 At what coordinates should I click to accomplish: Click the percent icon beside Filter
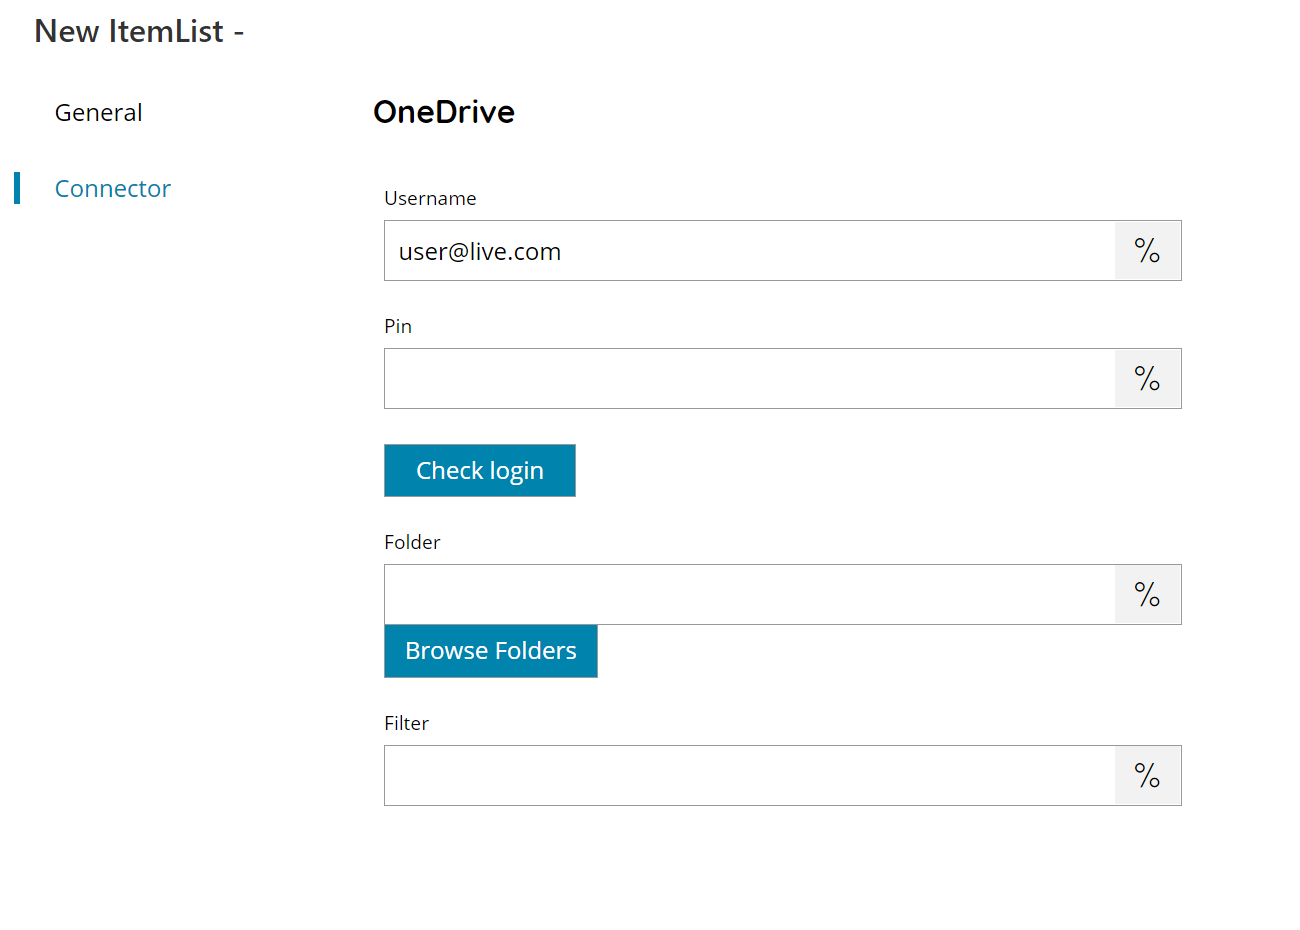point(1148,776)
